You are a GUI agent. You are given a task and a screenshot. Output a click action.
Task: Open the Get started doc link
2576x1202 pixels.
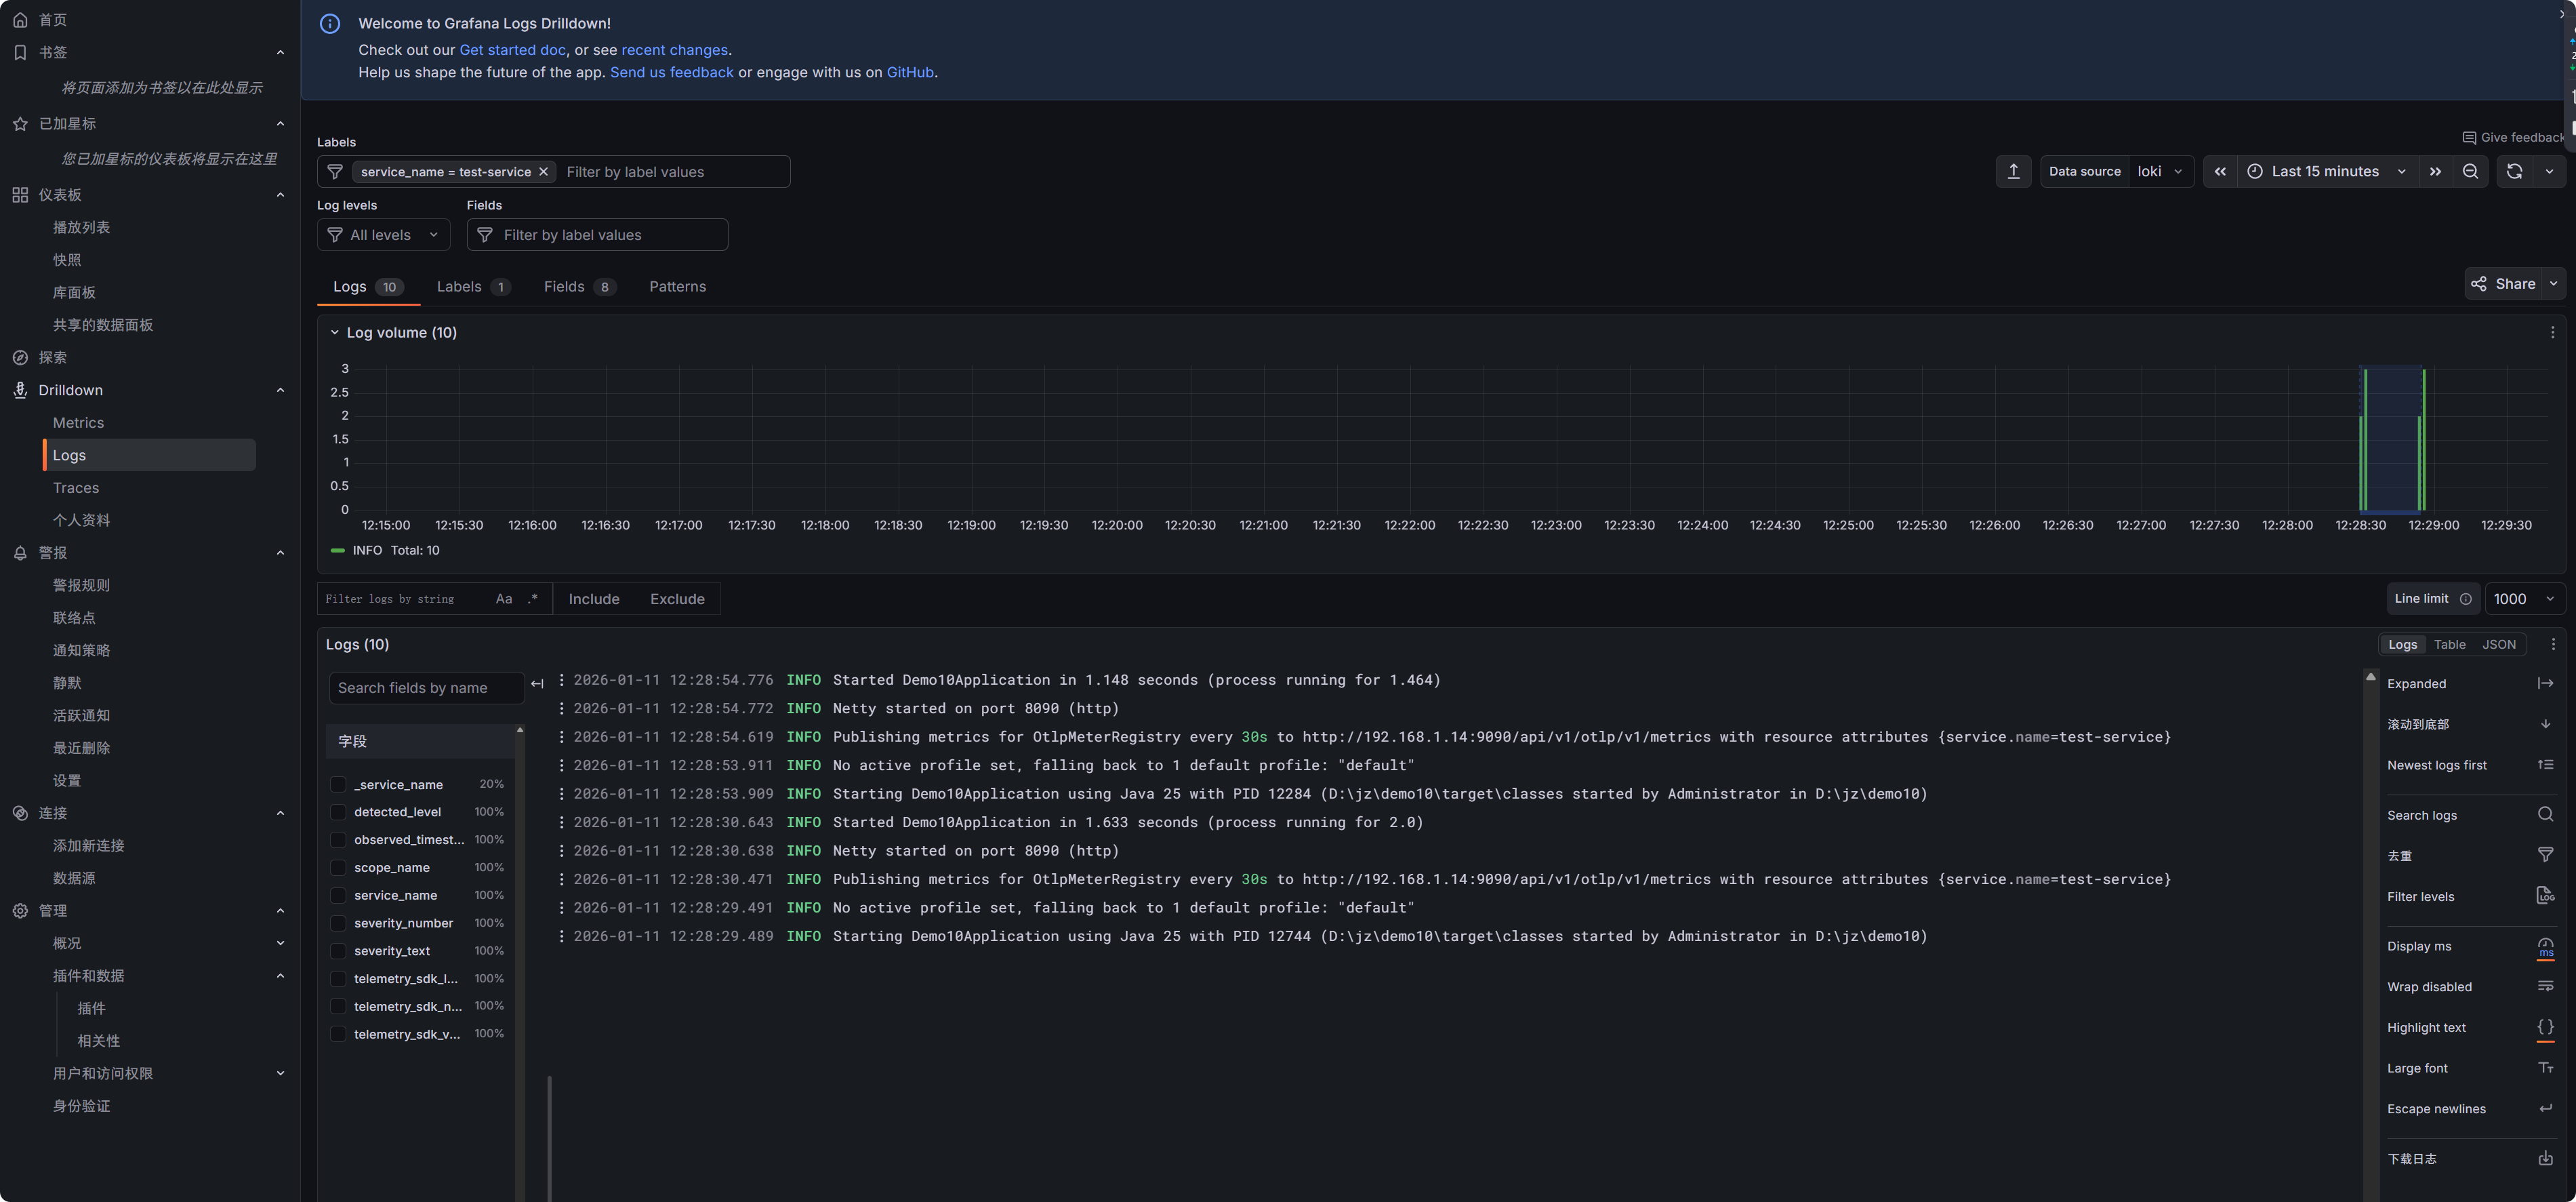(512, 50)
